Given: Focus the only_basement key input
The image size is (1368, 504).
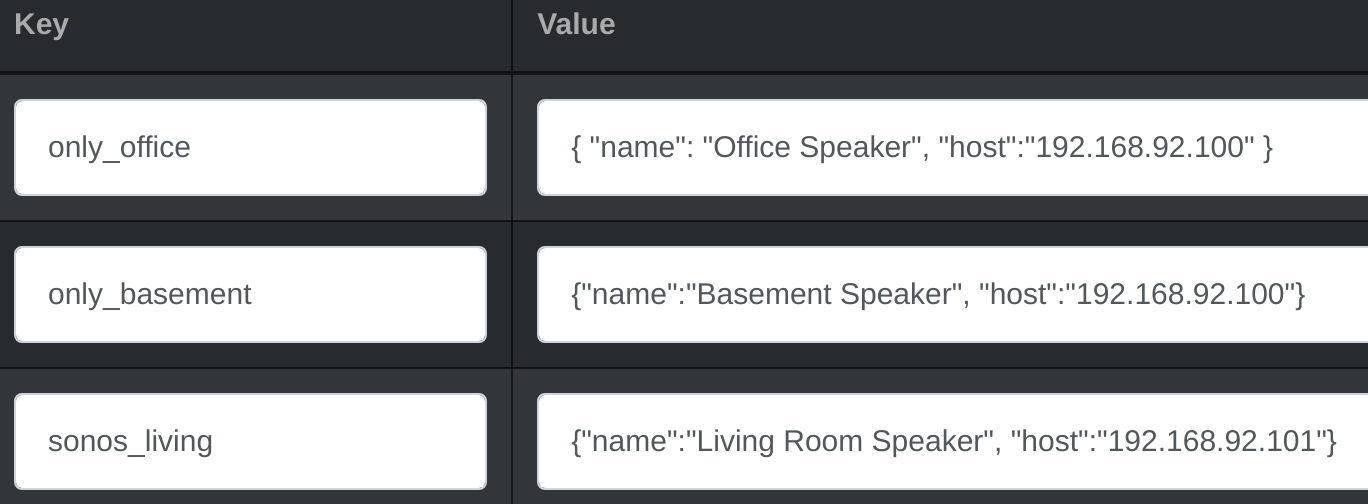Looking at the screenshot, I should click(250, 294).
